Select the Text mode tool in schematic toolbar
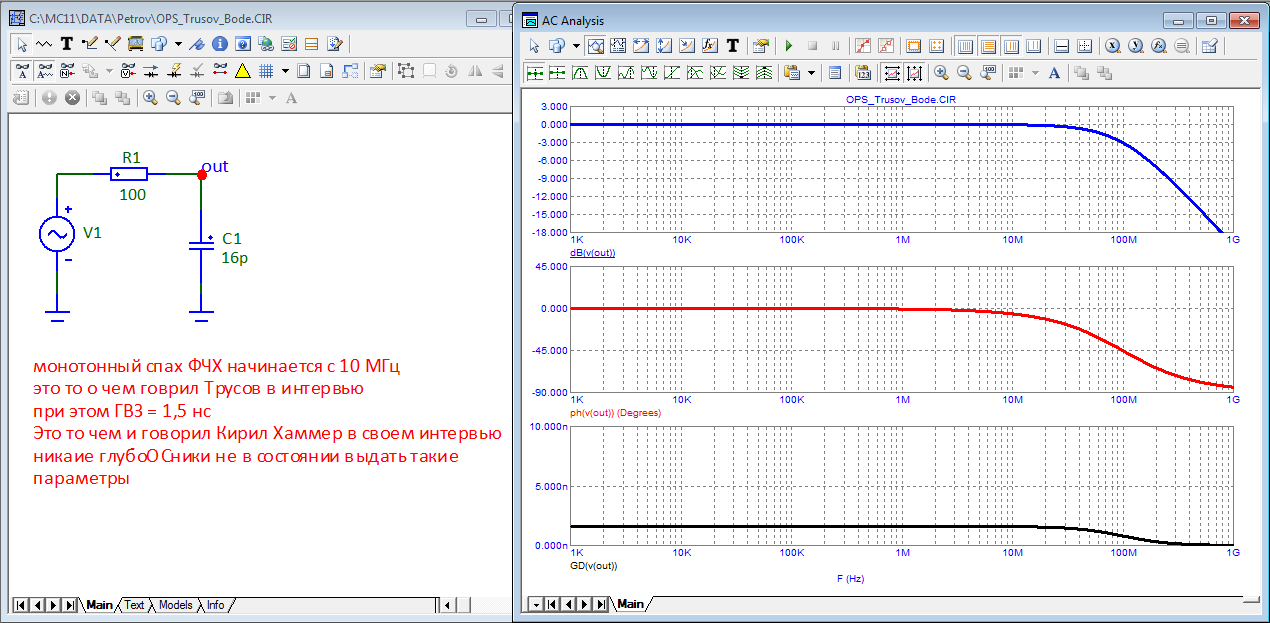This screenshot has width=1270, height=623. tap(67, 44)
